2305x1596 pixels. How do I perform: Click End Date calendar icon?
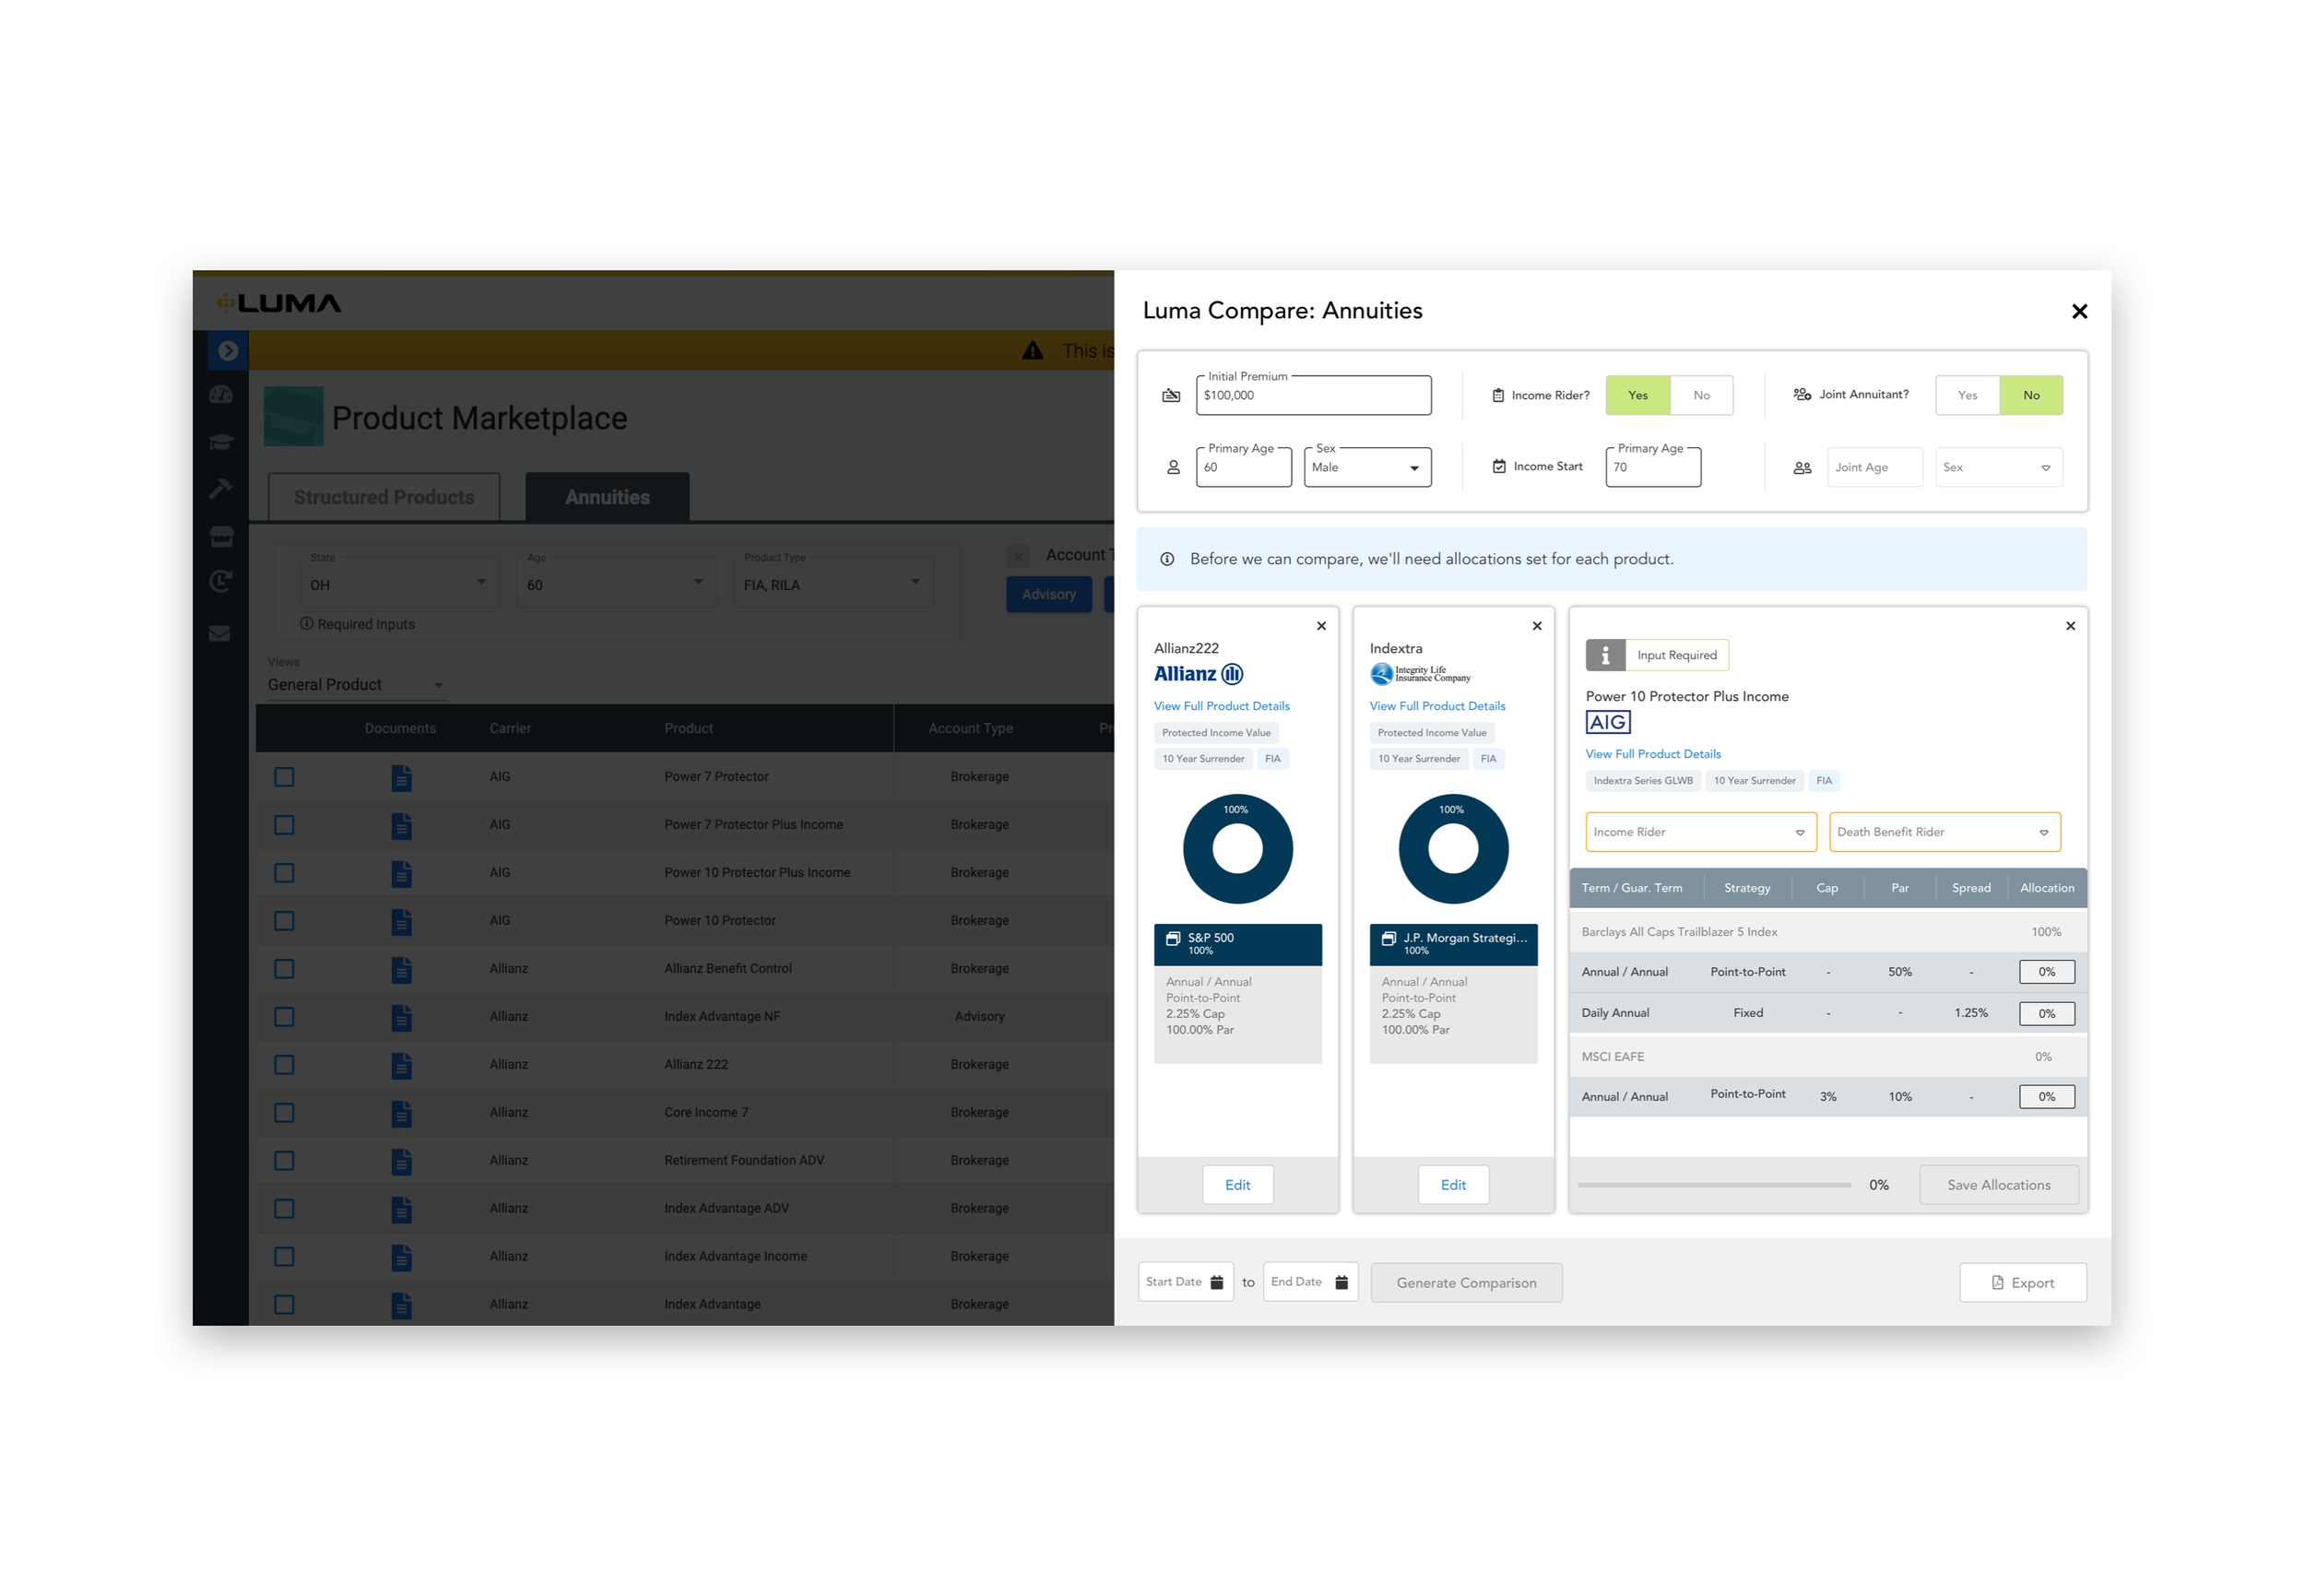[1342, 1282]
